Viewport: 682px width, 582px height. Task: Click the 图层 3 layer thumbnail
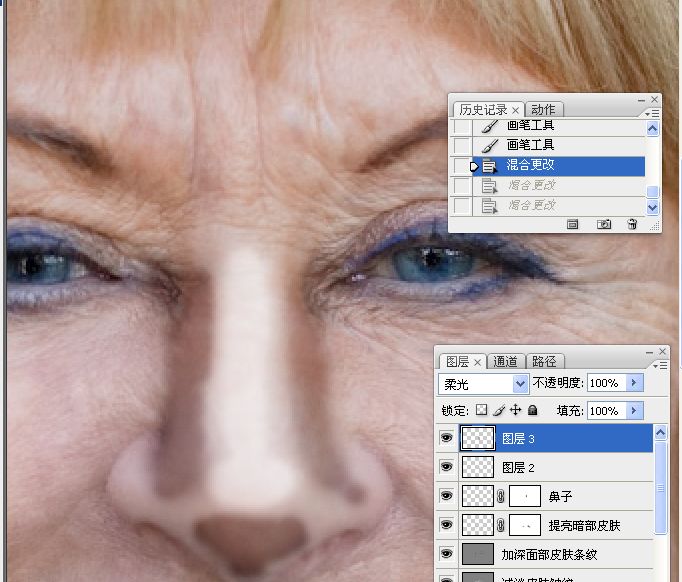coord(478,438)
